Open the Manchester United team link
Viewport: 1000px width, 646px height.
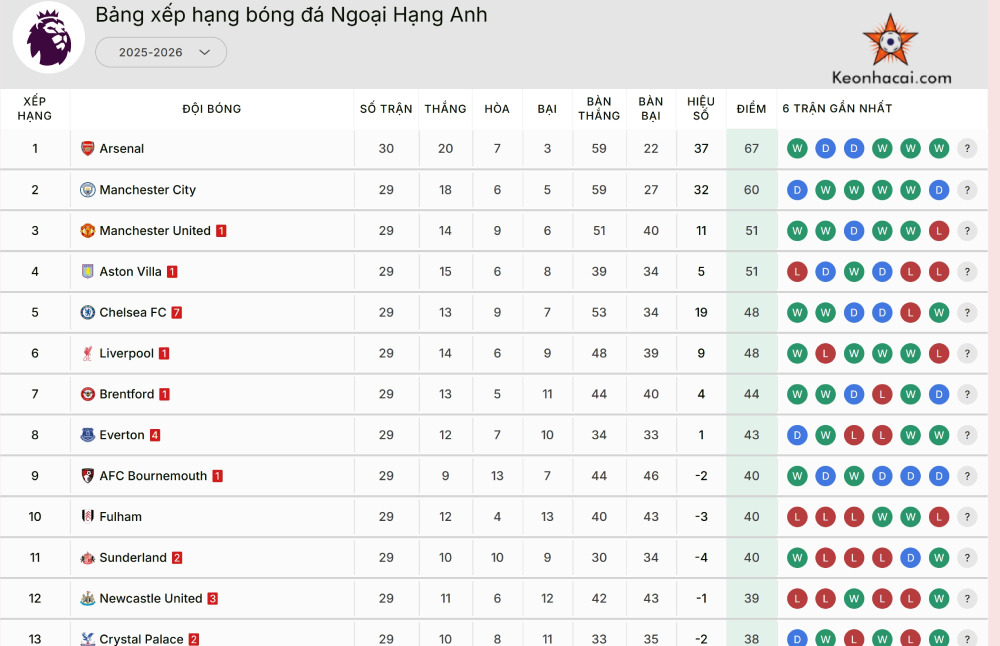[155, 231]
